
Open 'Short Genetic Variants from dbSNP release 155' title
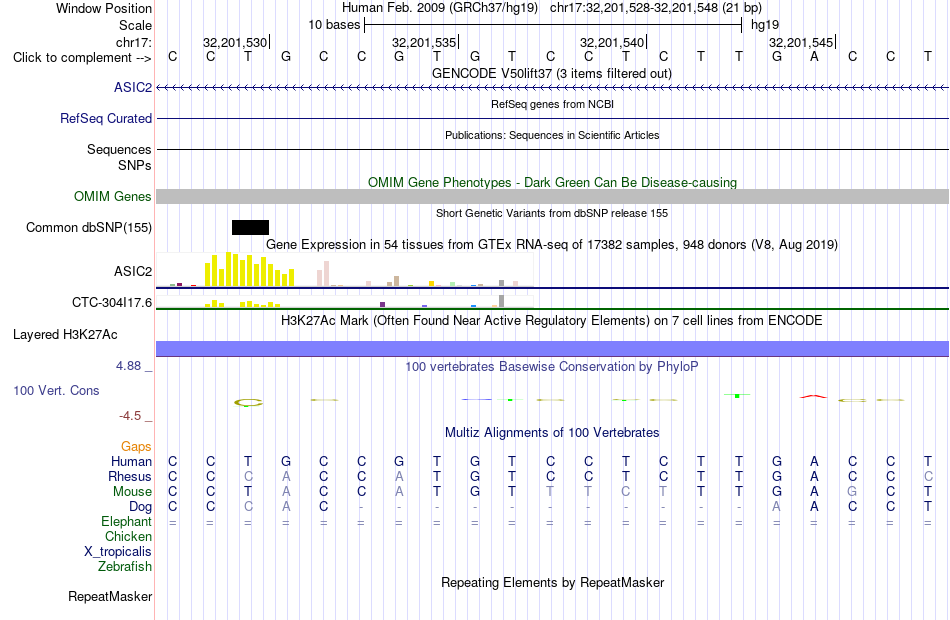point(552,213)
